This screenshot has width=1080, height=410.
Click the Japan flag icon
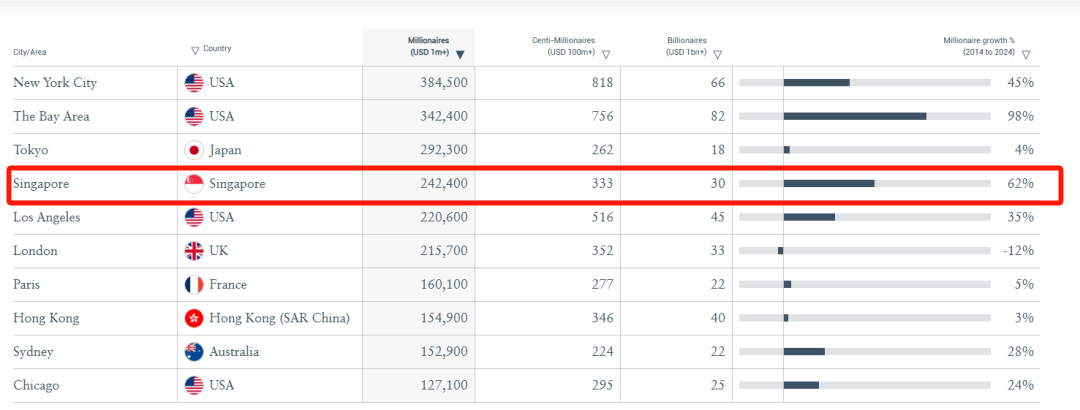194,150
